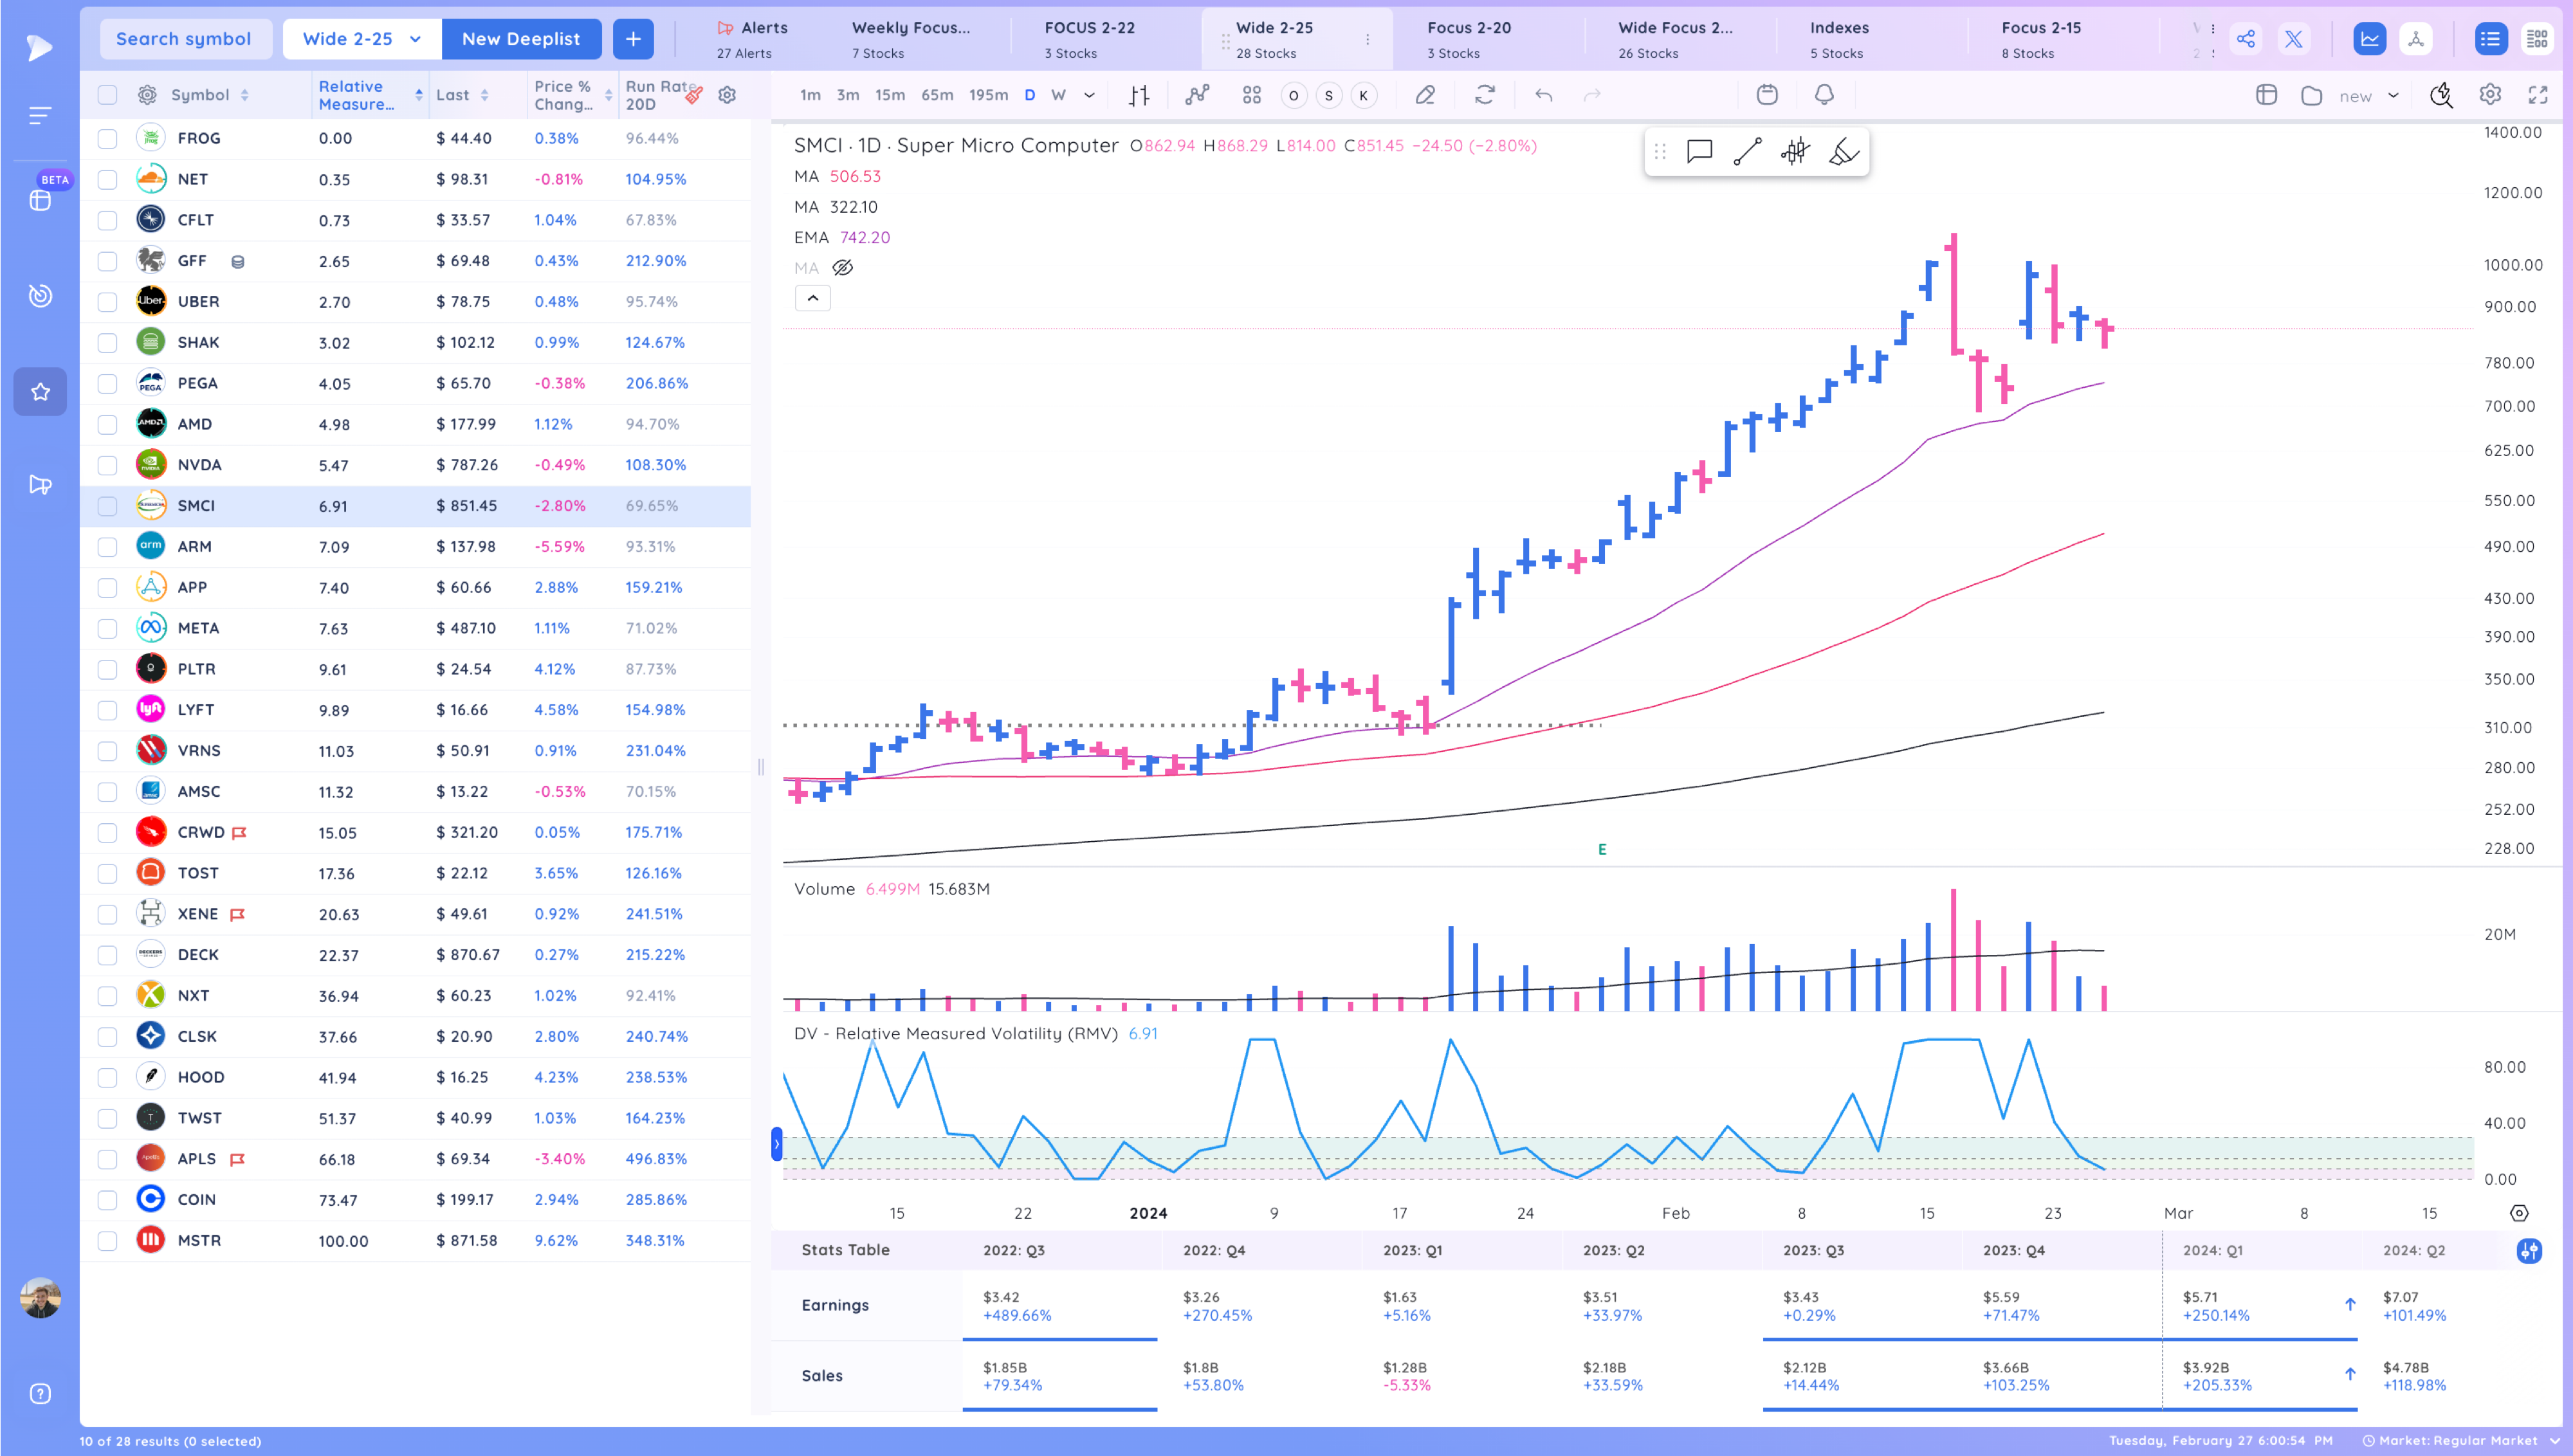Toggle the O overlay button

point(1293,96)
